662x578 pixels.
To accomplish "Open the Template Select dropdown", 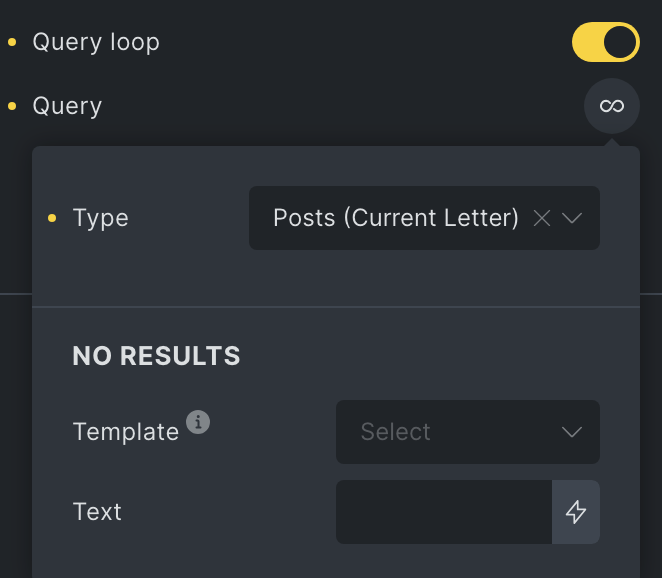I will [468, 432].
